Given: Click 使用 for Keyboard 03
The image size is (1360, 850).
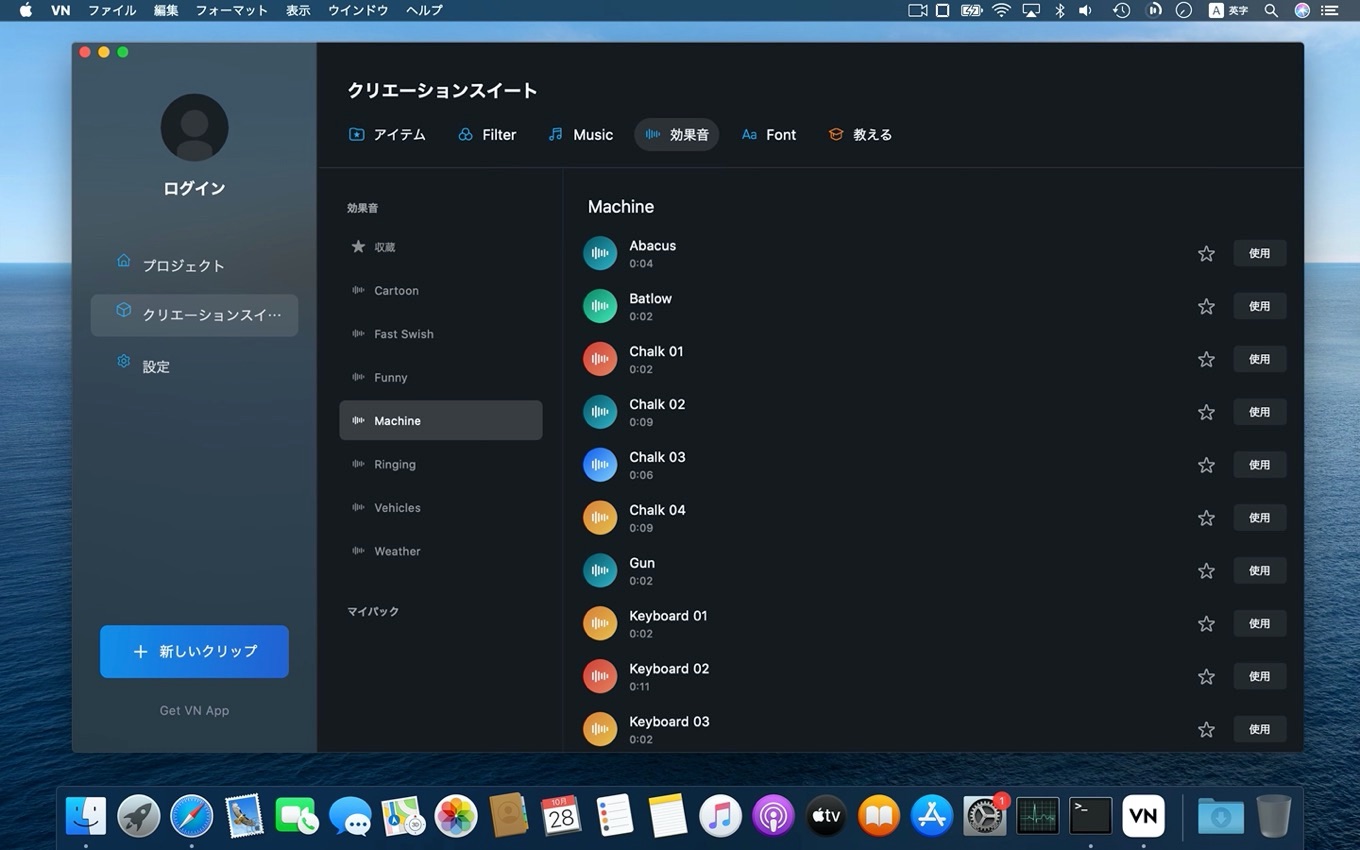Looking at the screenshot, I should (x=1259, y=729).
